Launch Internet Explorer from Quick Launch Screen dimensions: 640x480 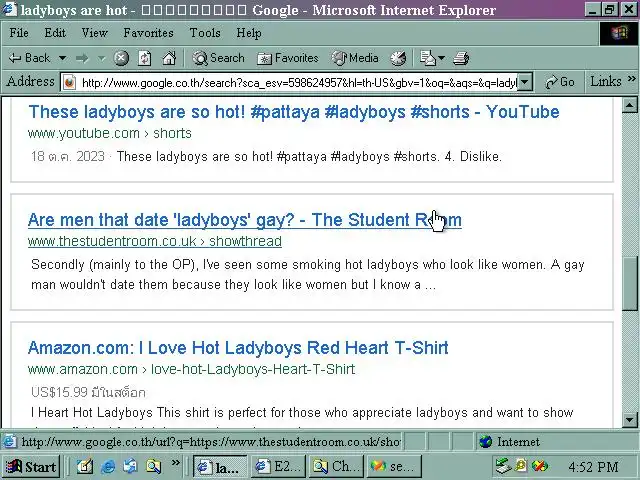pos(108,467)
